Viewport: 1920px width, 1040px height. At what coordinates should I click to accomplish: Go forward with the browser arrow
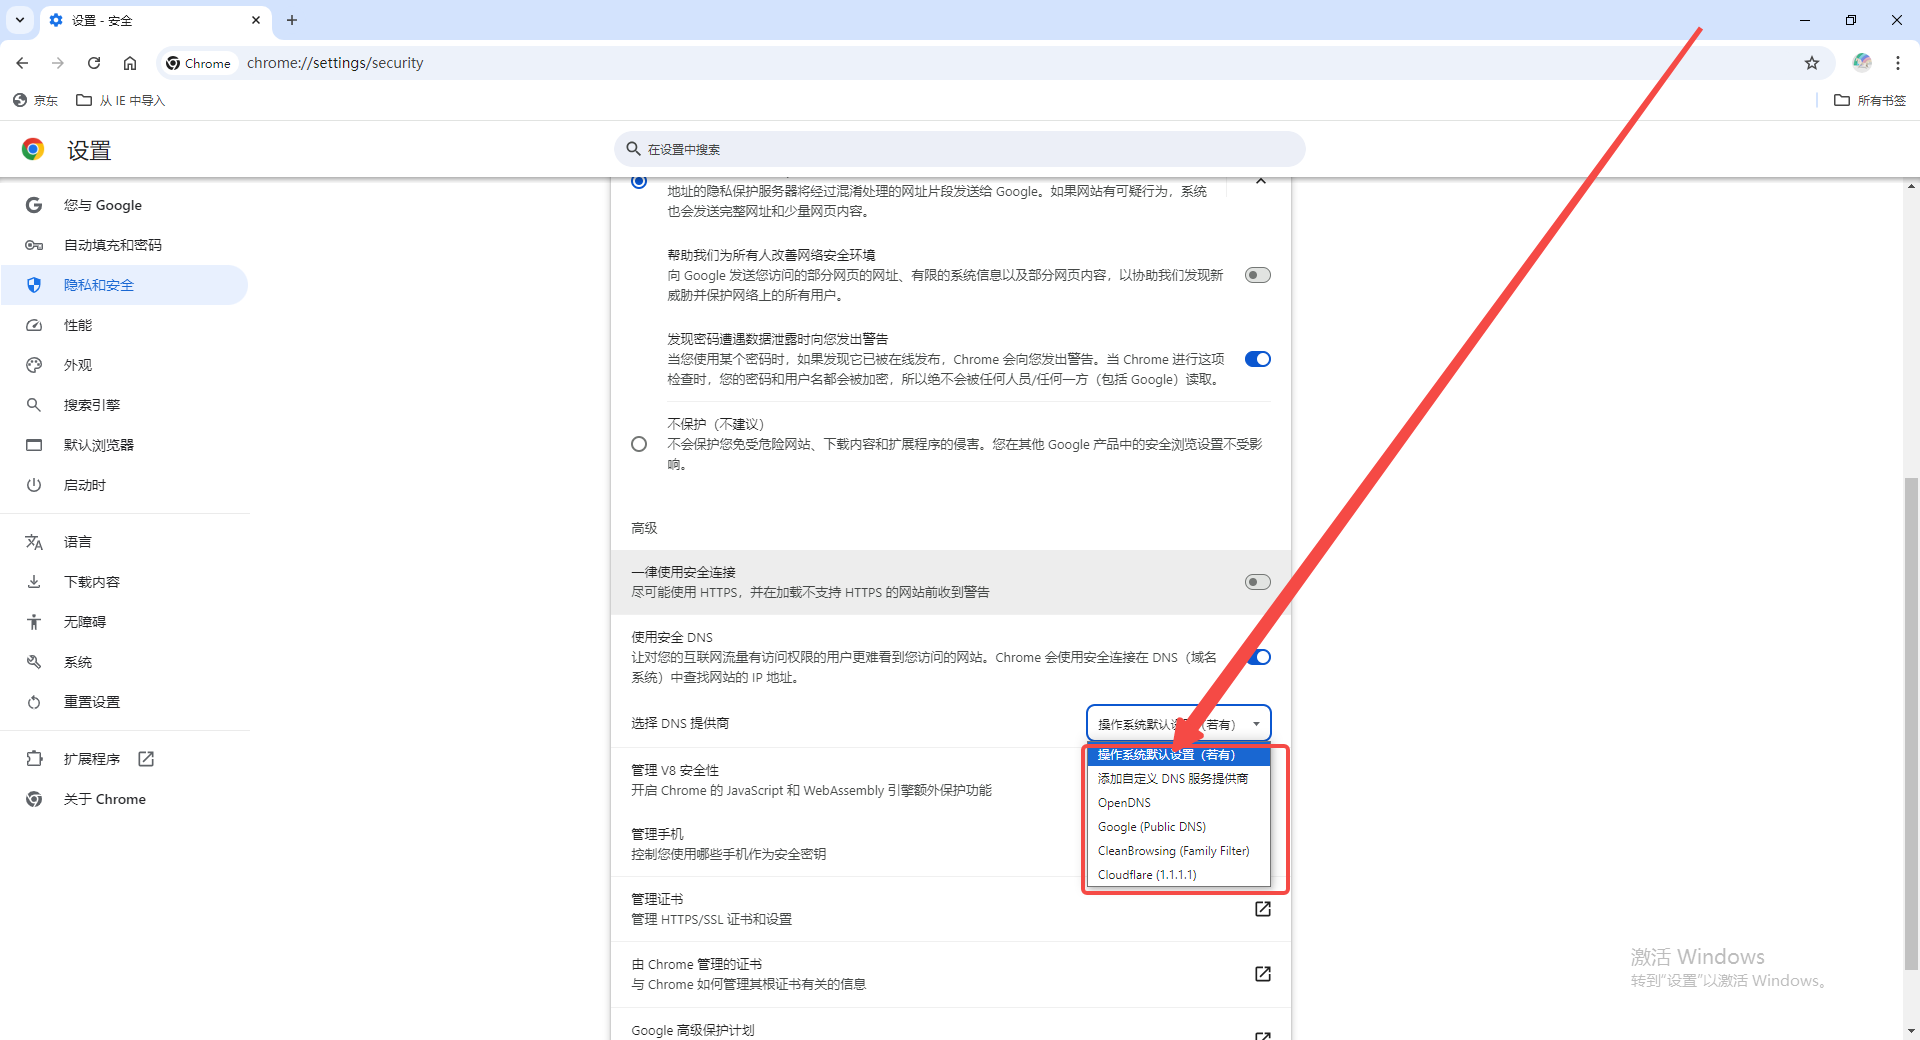(x=58, y=63)
